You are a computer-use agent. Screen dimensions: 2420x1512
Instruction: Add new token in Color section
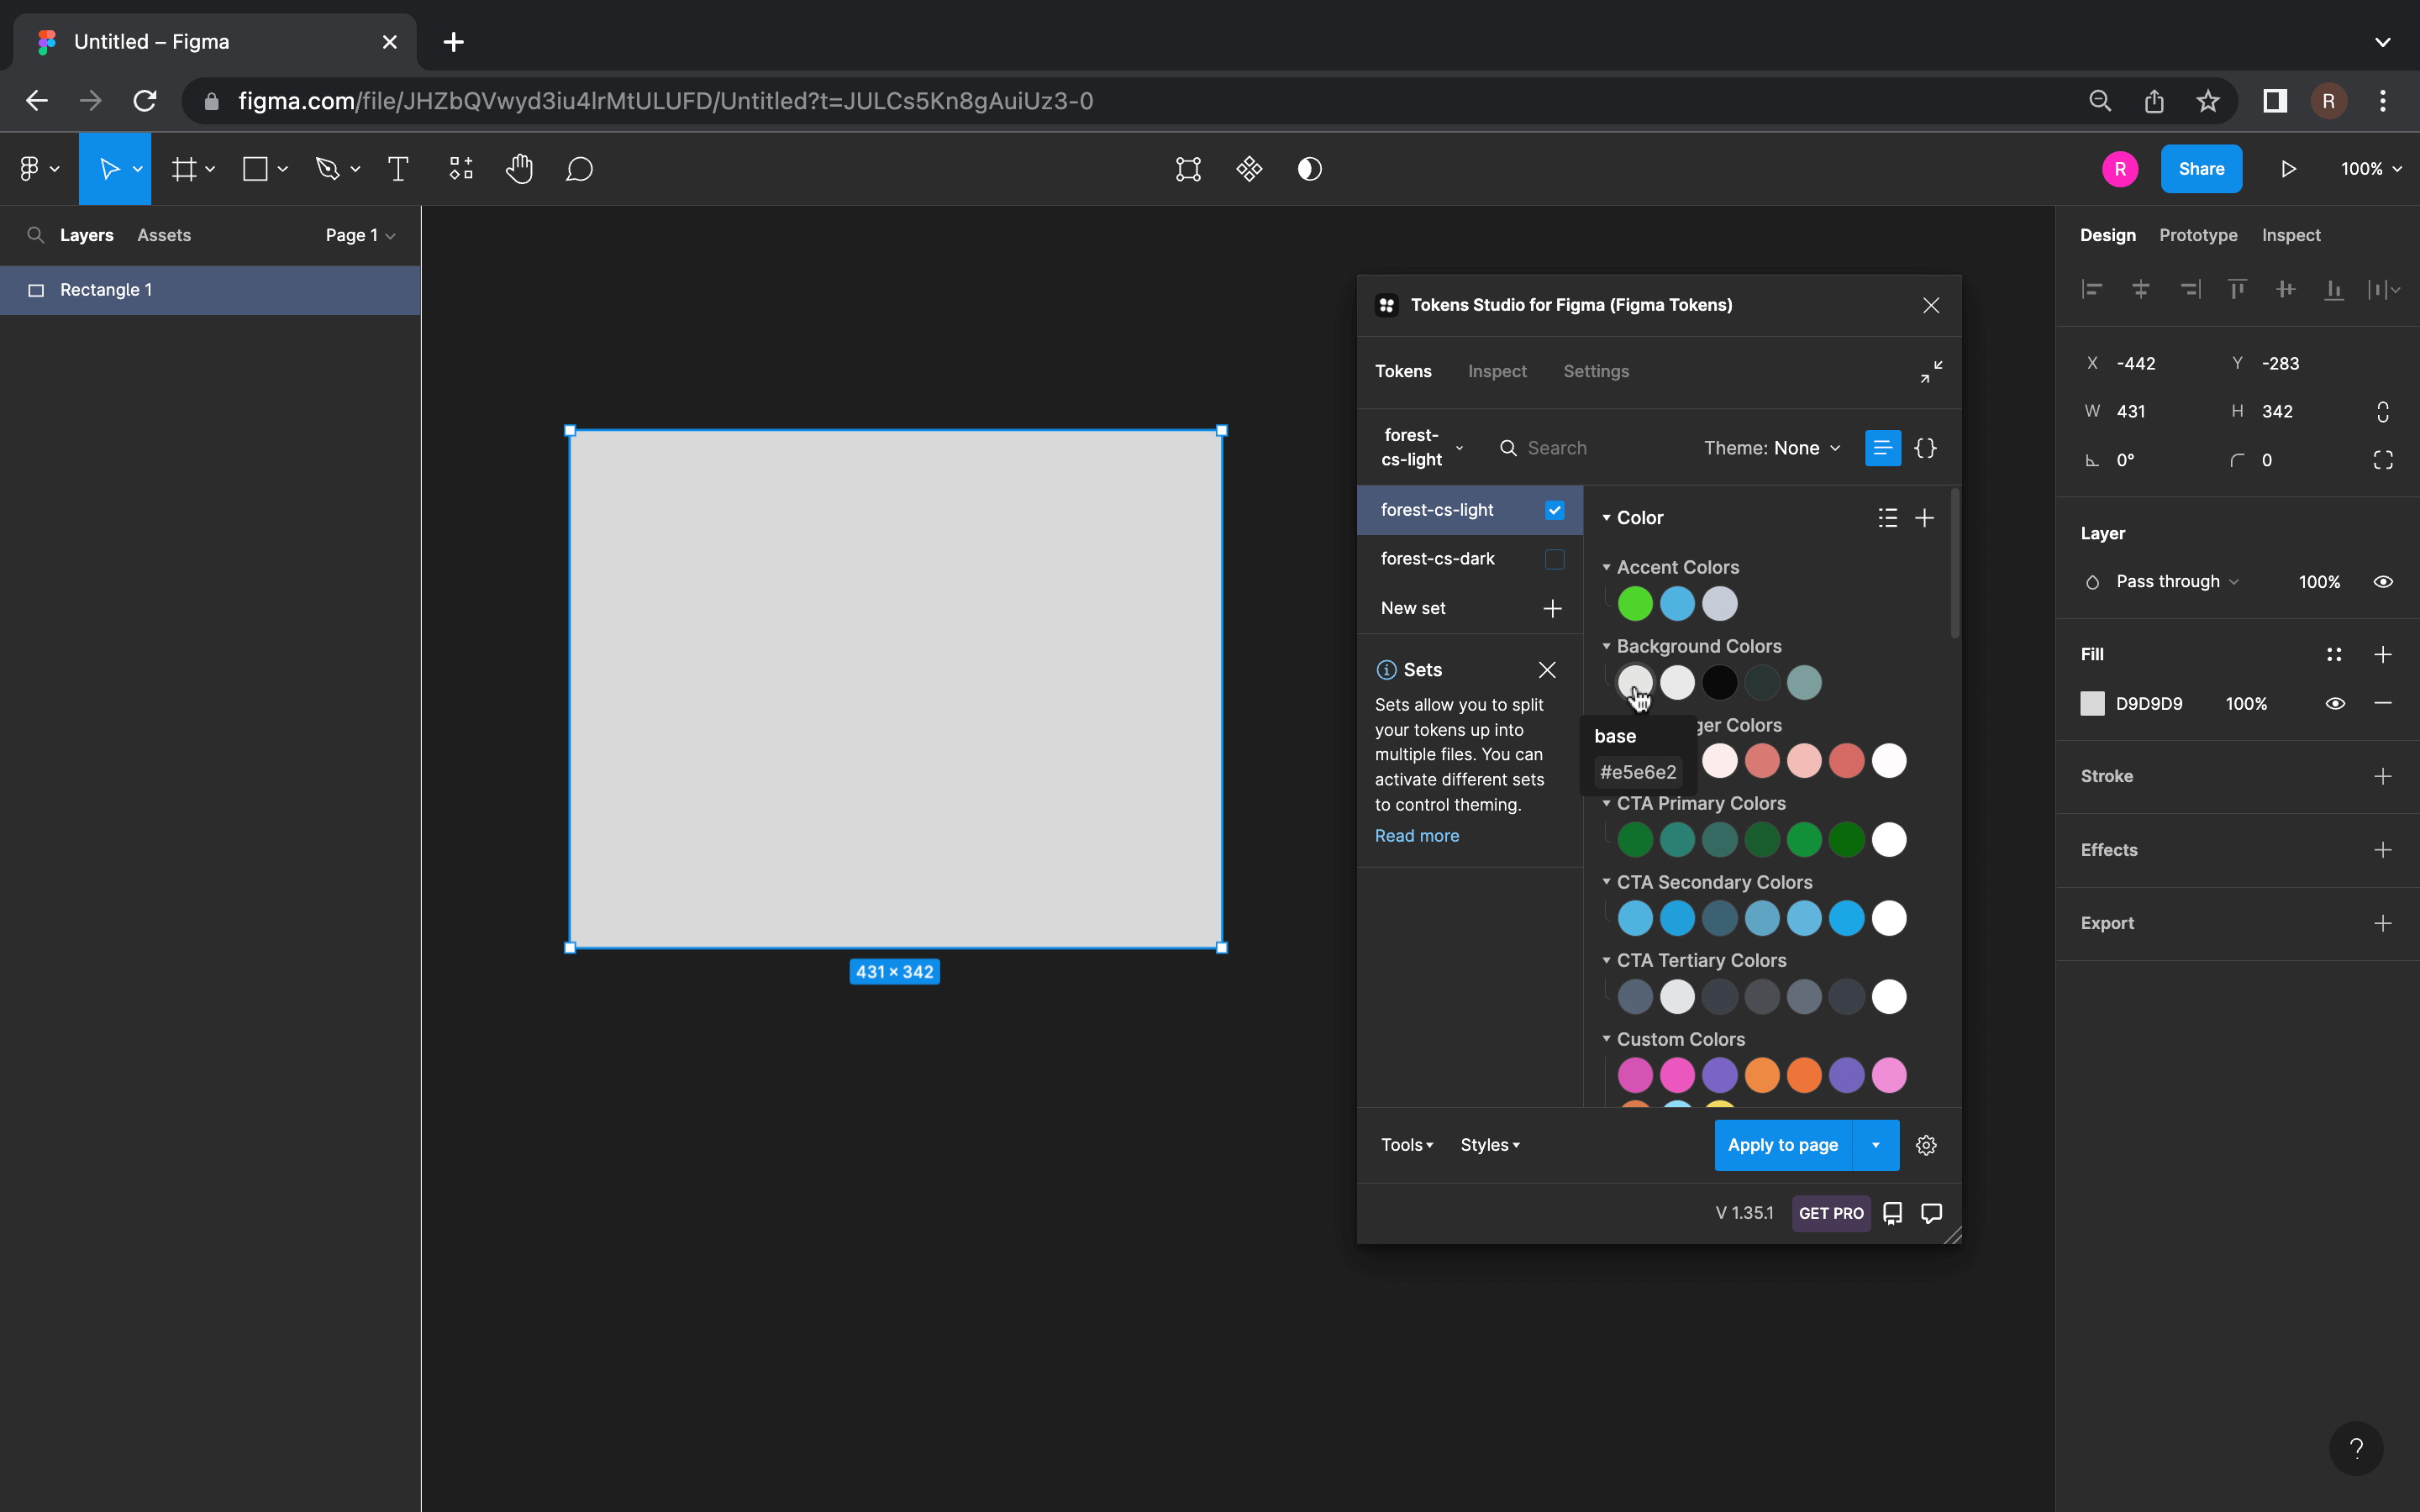[x=1924, y=518]
